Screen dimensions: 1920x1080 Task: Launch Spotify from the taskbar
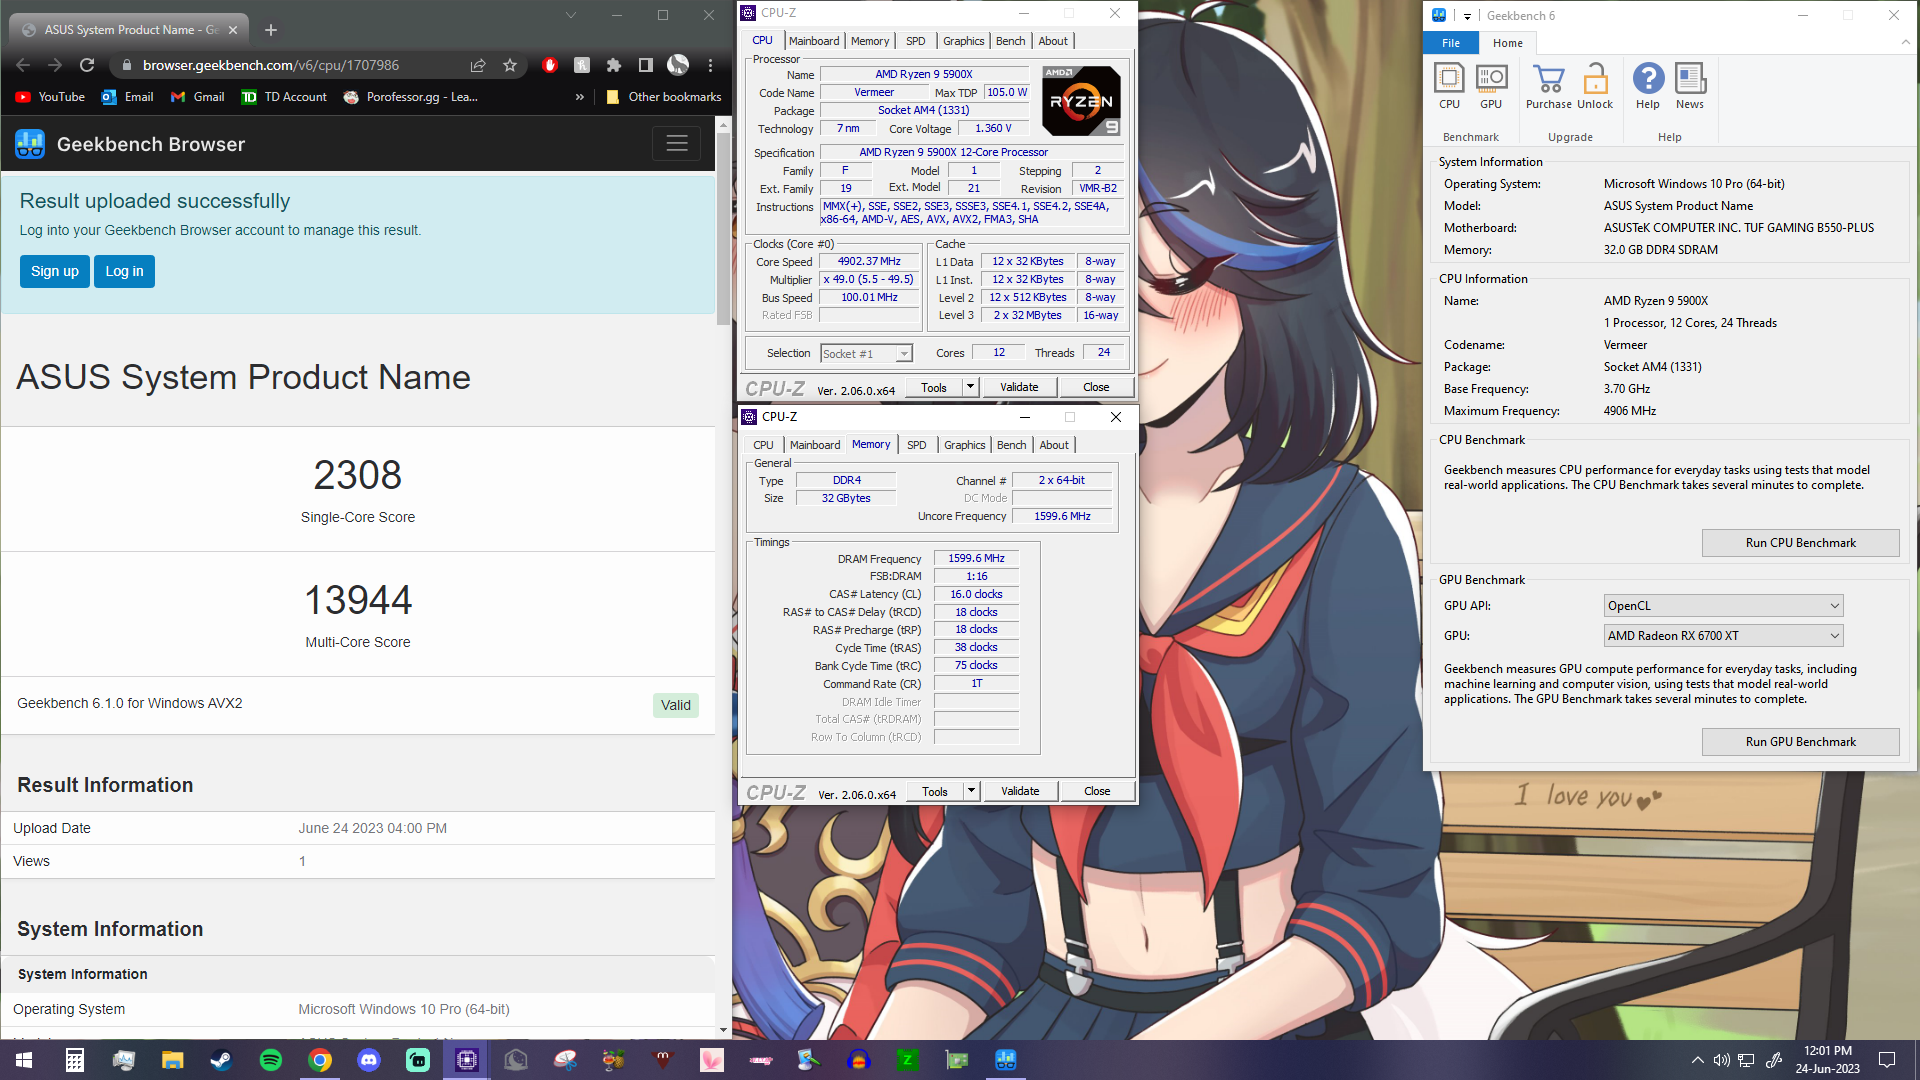(x=270, y=1060)
